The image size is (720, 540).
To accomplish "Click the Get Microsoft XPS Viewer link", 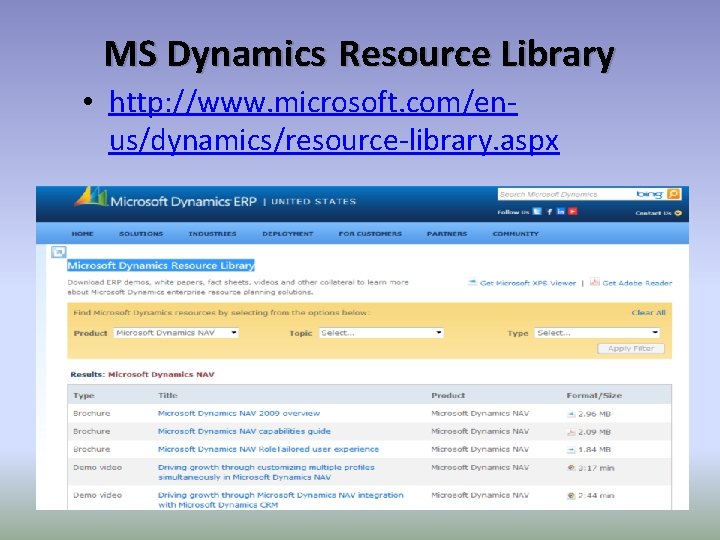I will (528, 283).
